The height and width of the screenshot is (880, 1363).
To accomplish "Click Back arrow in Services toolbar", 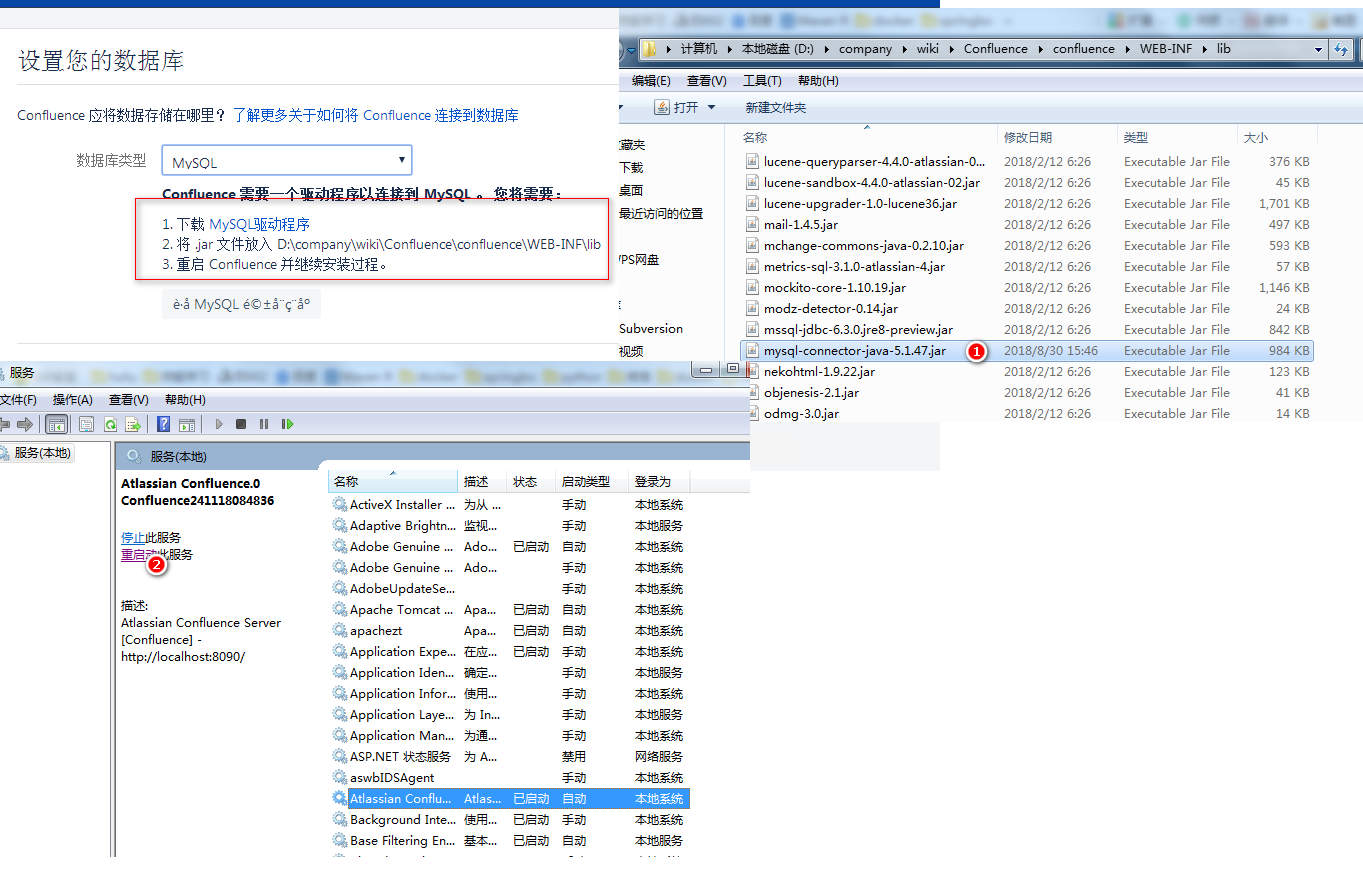I will 5,424.
